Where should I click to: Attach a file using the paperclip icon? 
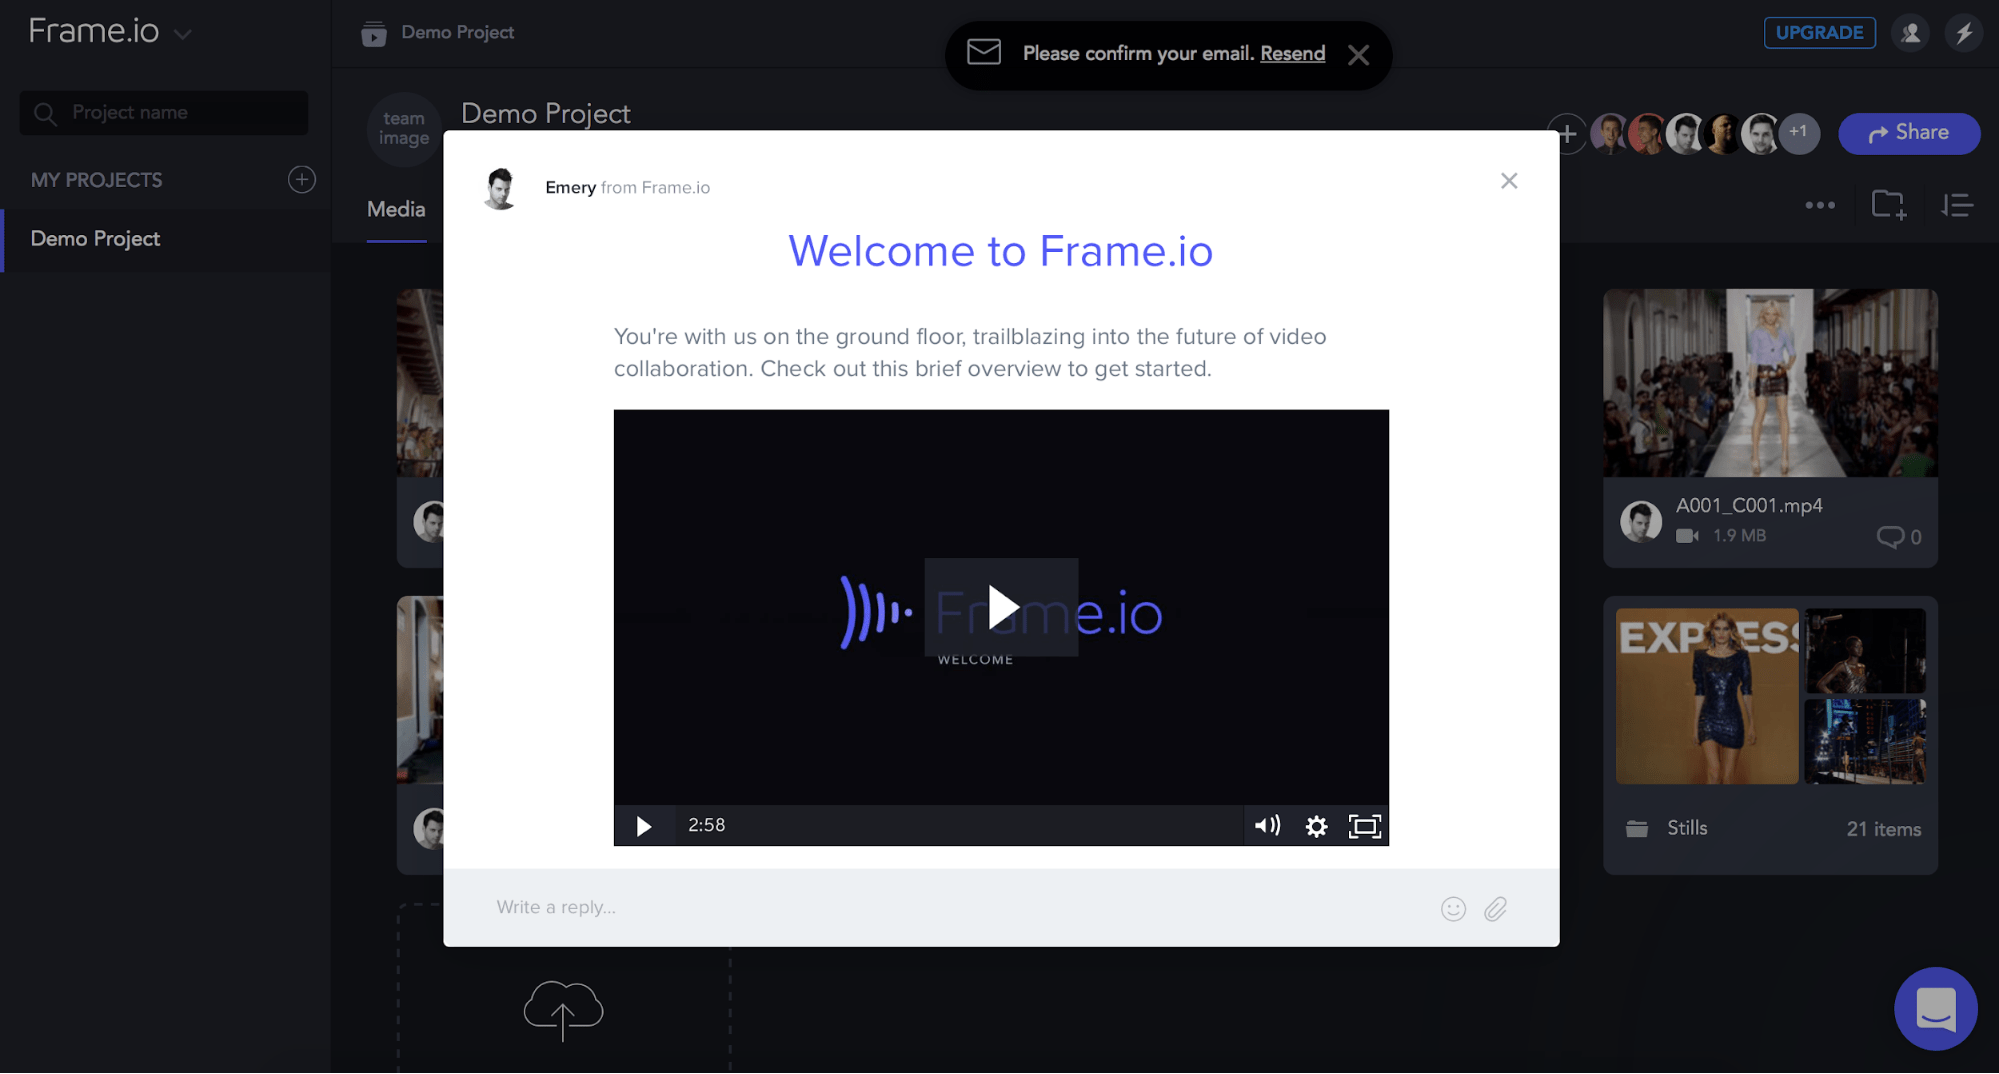[x=1495, y=908]
